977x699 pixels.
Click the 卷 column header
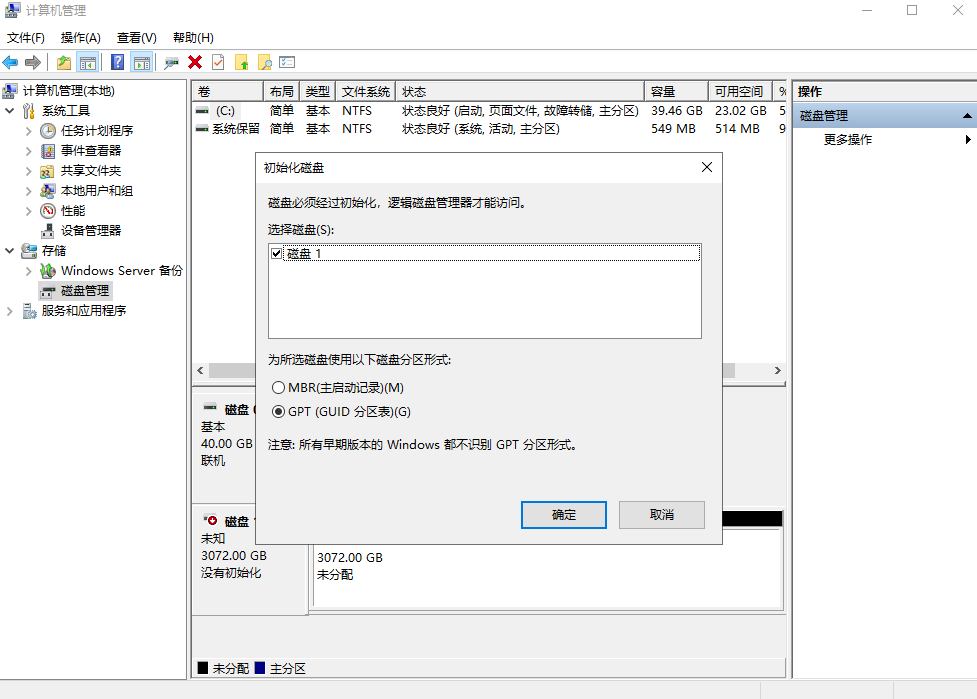(227, 92)
